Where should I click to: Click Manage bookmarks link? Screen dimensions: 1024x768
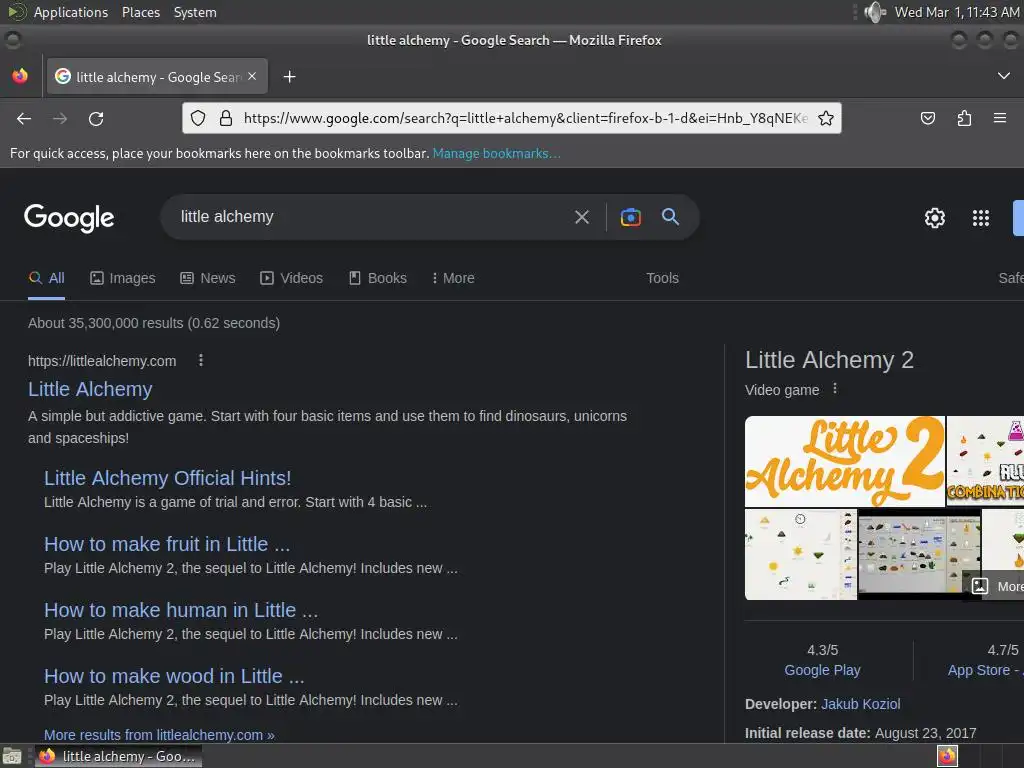[496, 153]
